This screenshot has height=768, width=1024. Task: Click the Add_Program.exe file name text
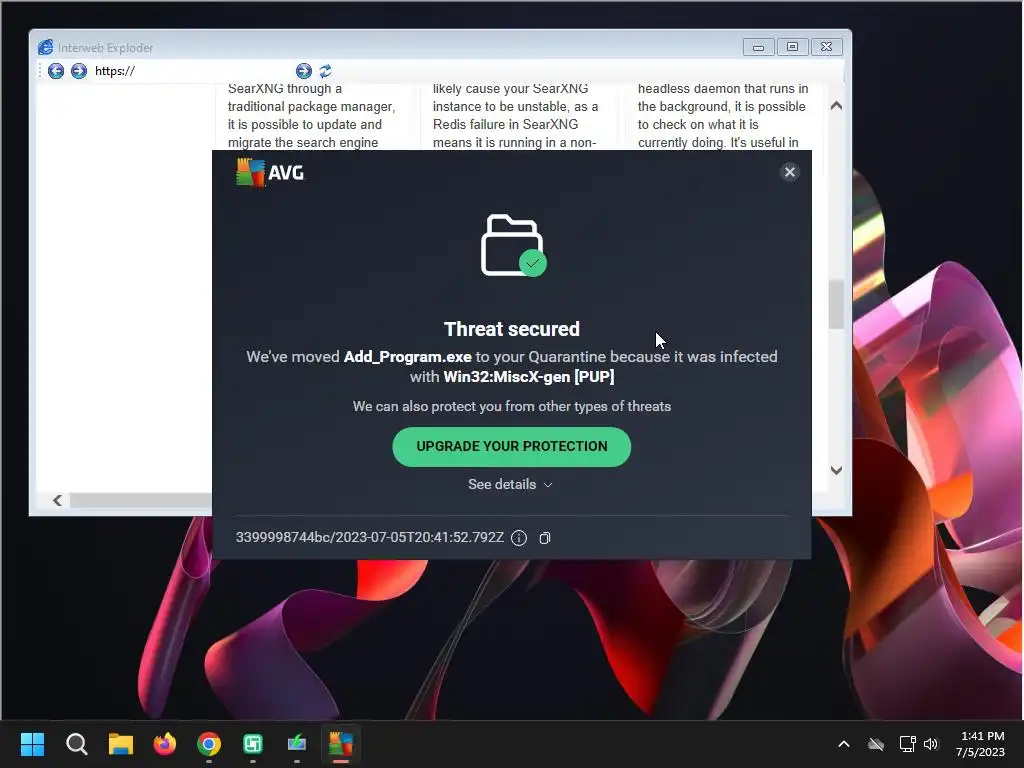[x=408, y=357]
